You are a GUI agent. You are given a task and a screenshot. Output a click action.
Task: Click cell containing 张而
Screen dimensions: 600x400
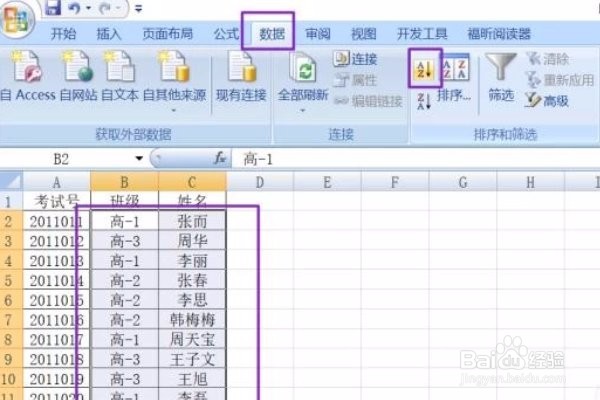point(192,222)
